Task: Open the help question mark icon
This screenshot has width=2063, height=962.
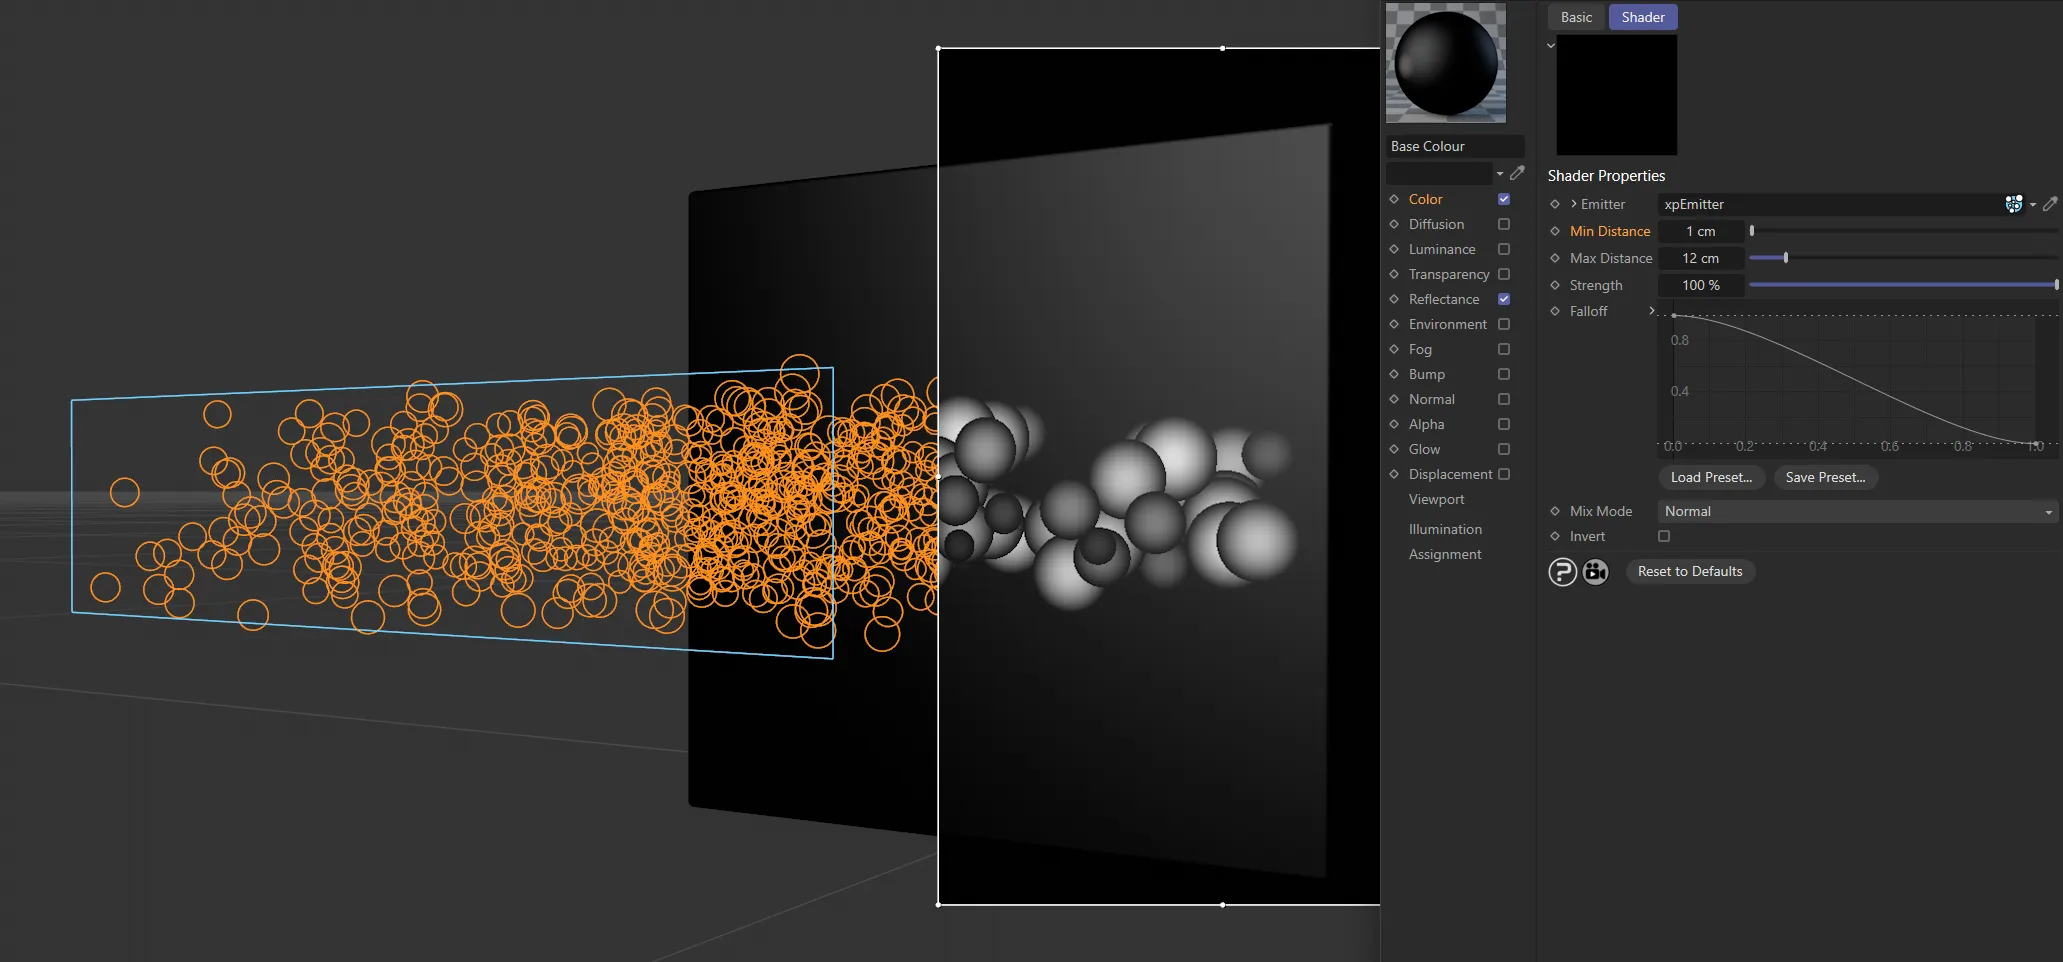Action: point(1562,571)
